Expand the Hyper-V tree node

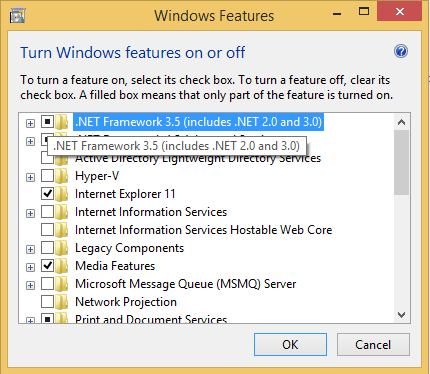click(30, 177)
